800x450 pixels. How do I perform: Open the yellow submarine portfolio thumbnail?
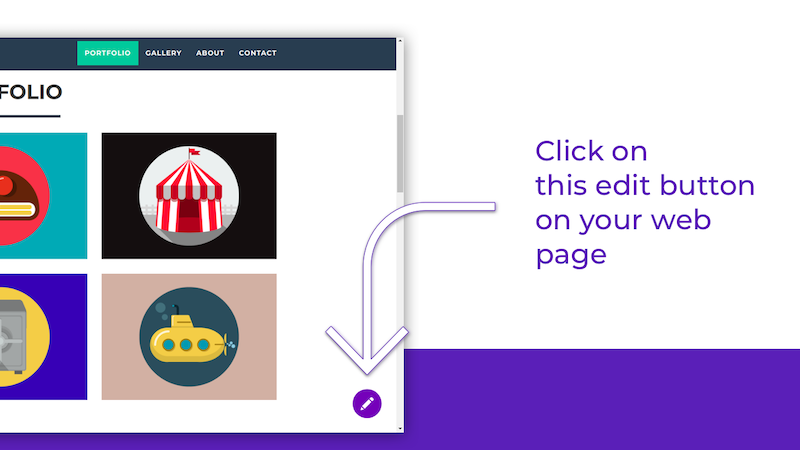[x=189, y=337]
